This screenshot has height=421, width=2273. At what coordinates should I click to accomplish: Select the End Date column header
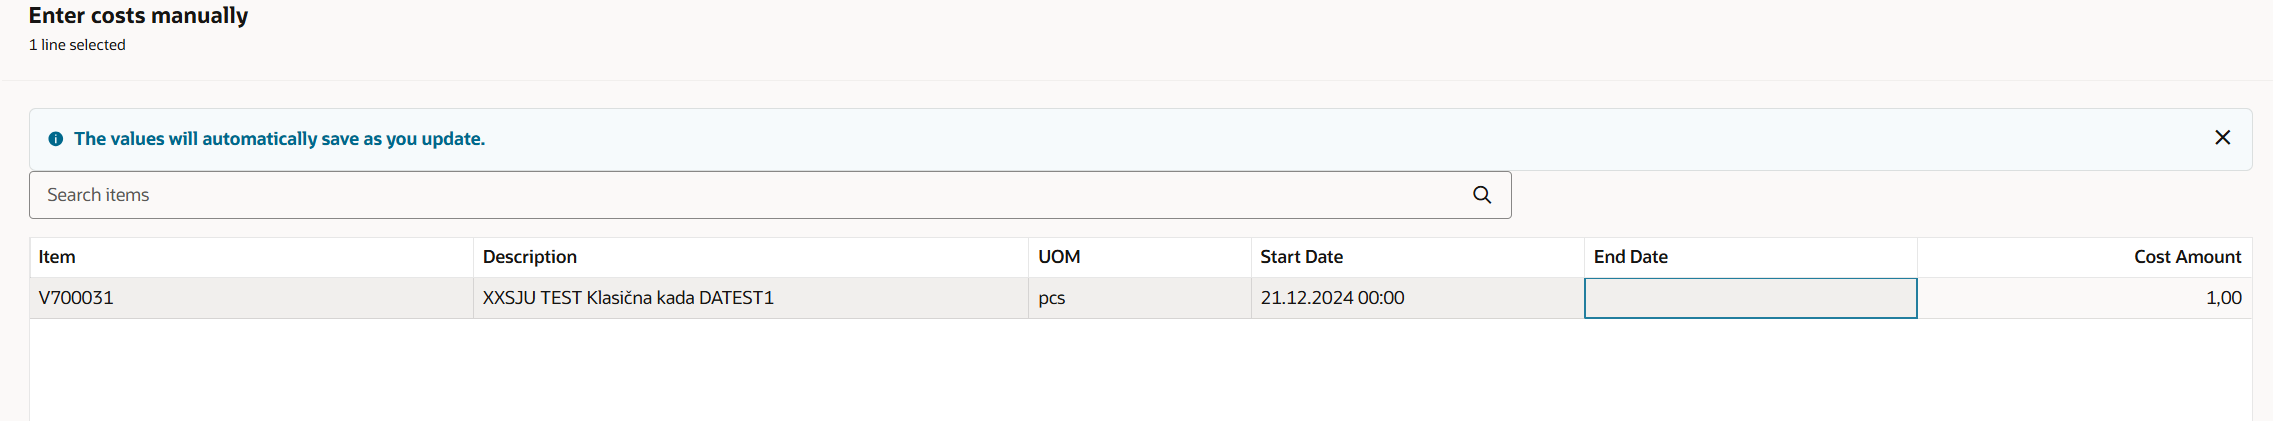pyautogui.click(x=1630, y=257)
